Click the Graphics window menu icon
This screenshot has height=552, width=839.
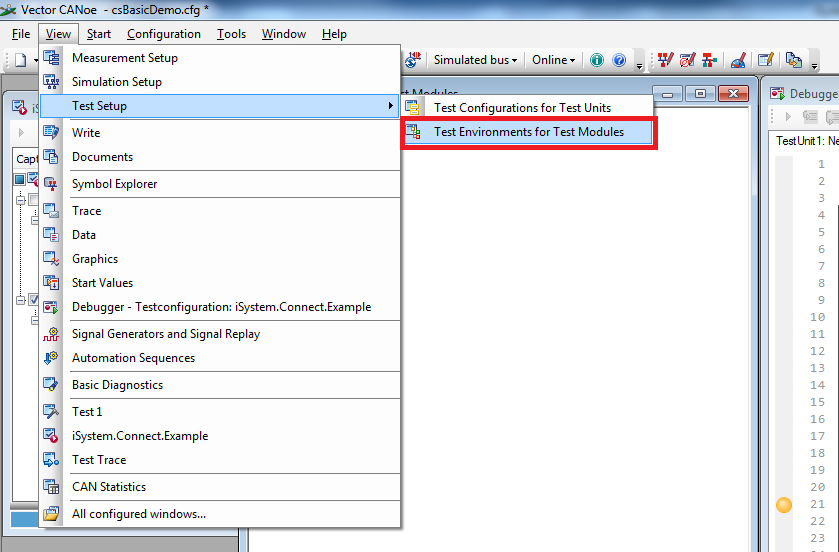(x=51, y=259)
